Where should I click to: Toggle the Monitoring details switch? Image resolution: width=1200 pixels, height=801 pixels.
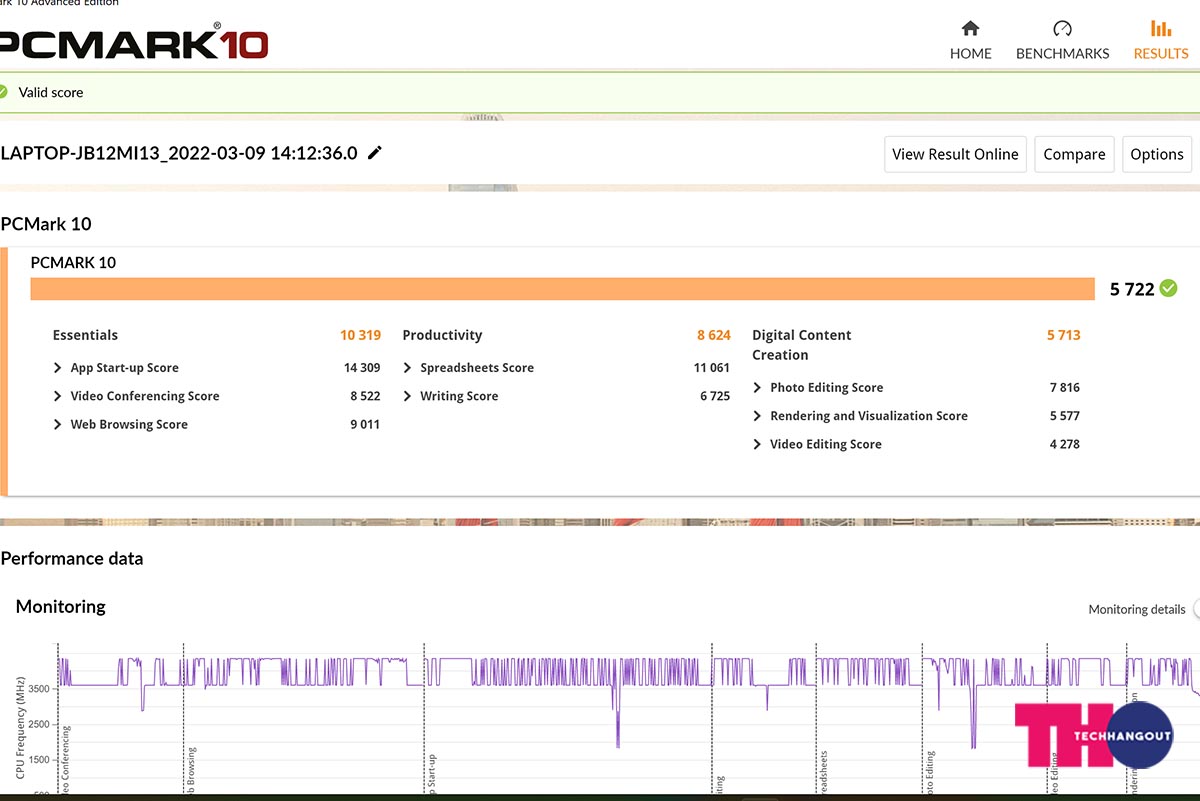[x=1196, y=609]
